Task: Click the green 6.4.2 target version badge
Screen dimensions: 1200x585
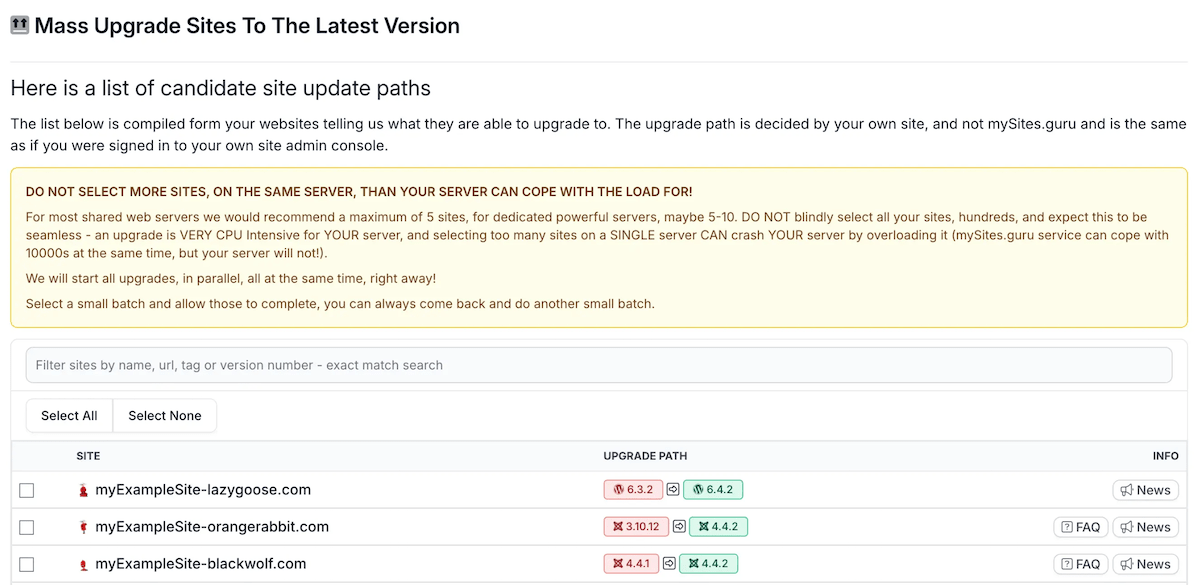Action: pyautogui.click(x=713, y=490)
